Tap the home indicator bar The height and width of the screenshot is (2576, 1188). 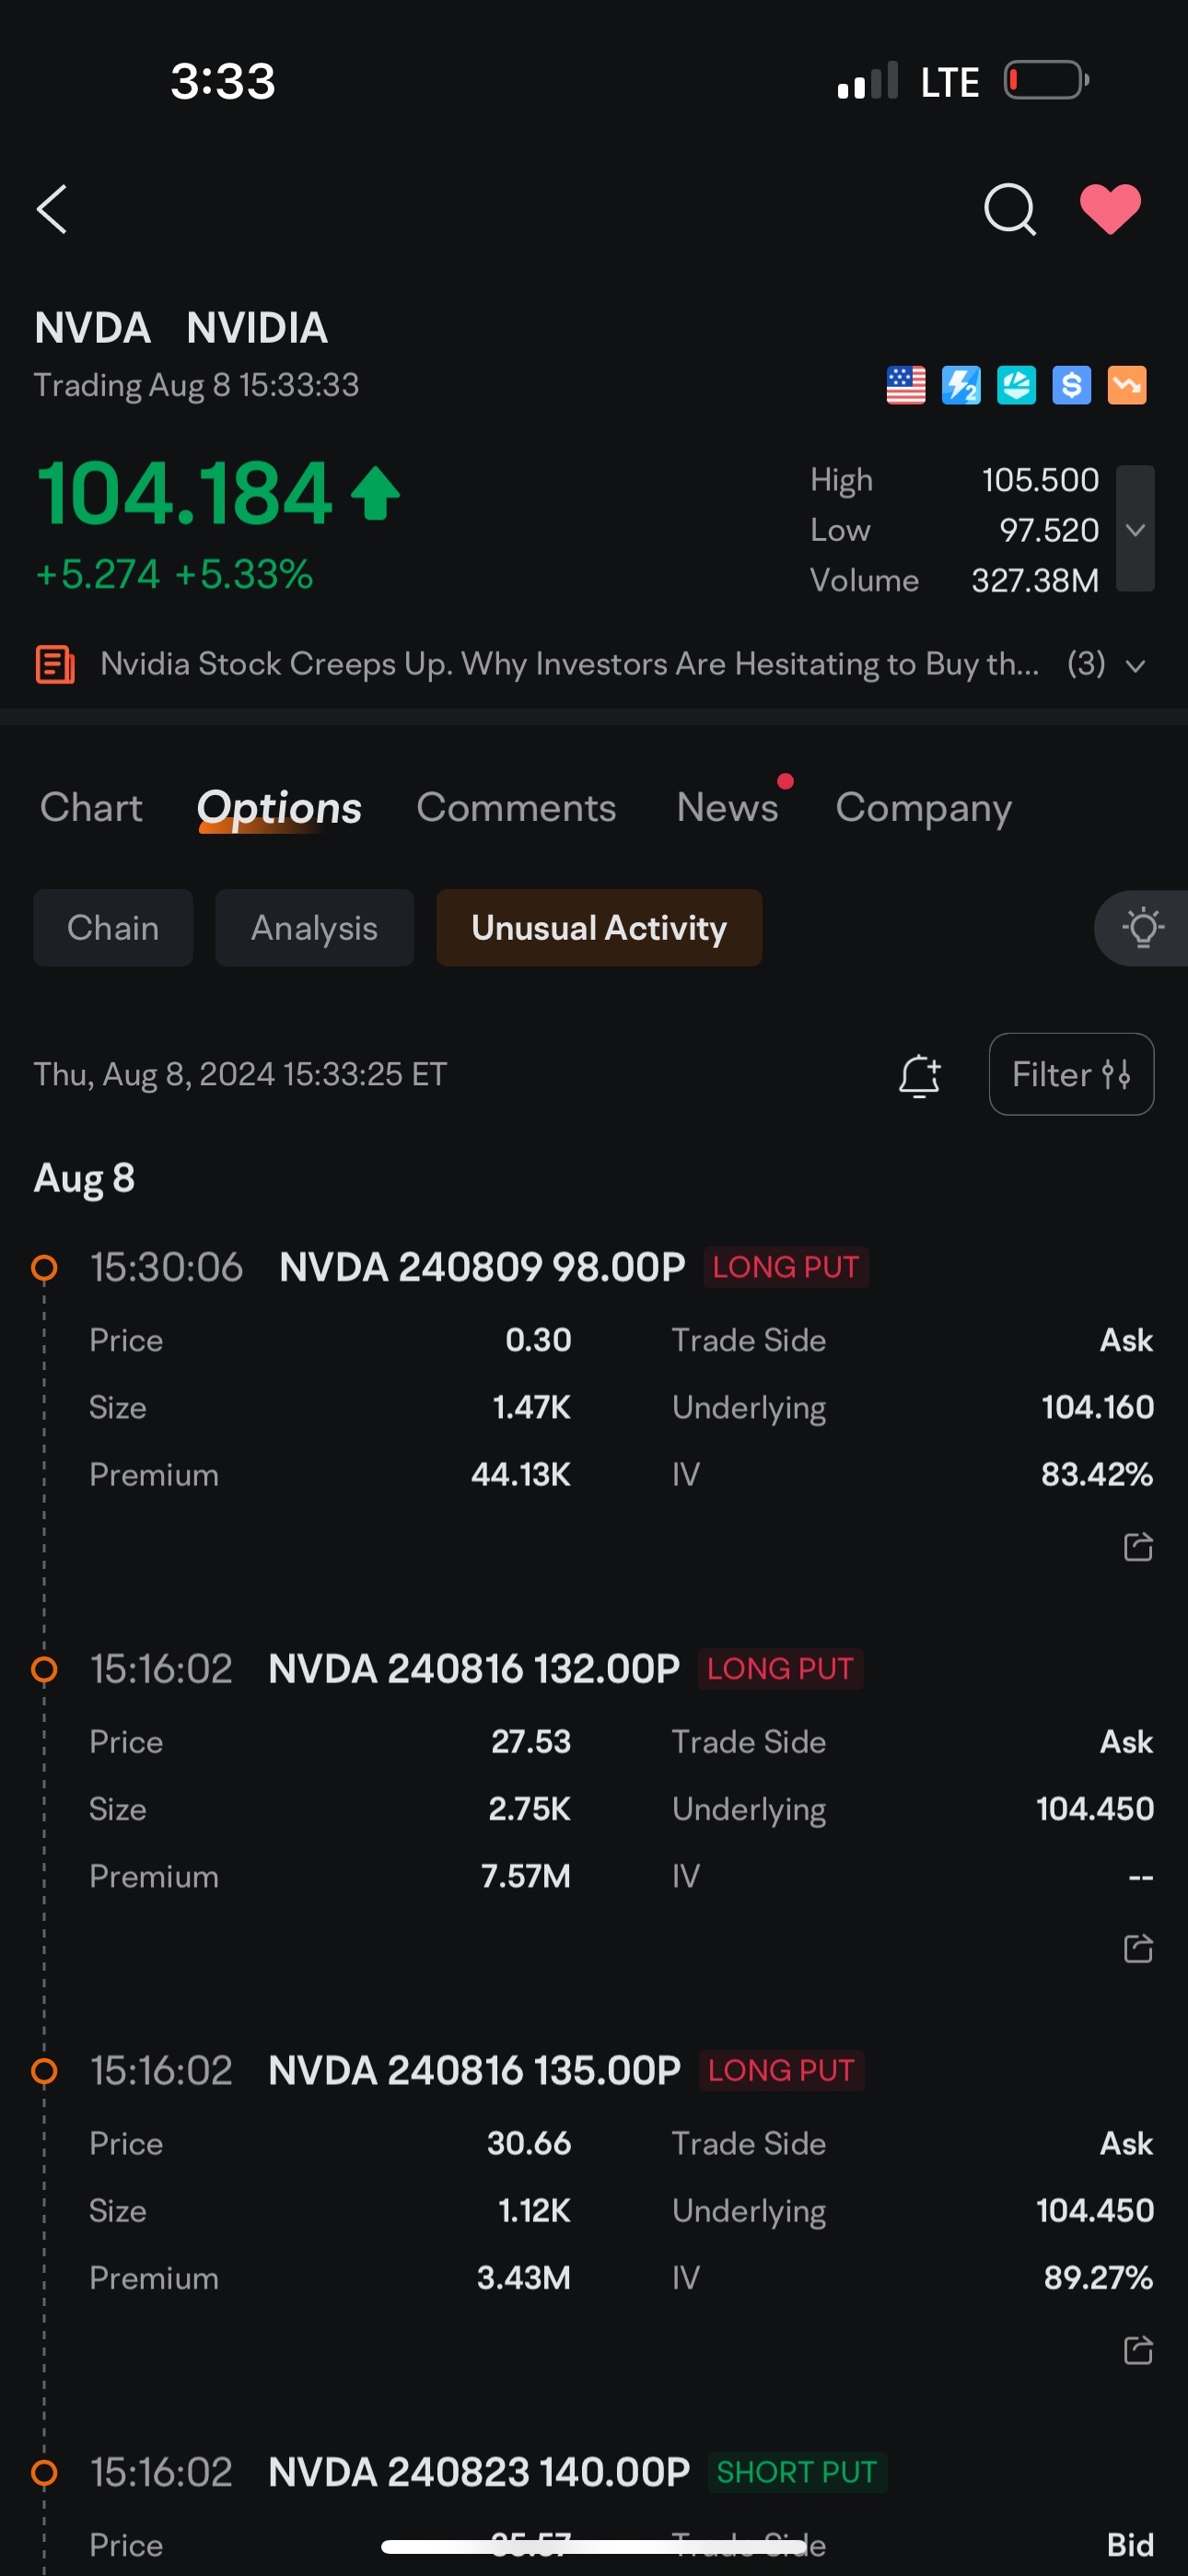(x=594, y=2546)
